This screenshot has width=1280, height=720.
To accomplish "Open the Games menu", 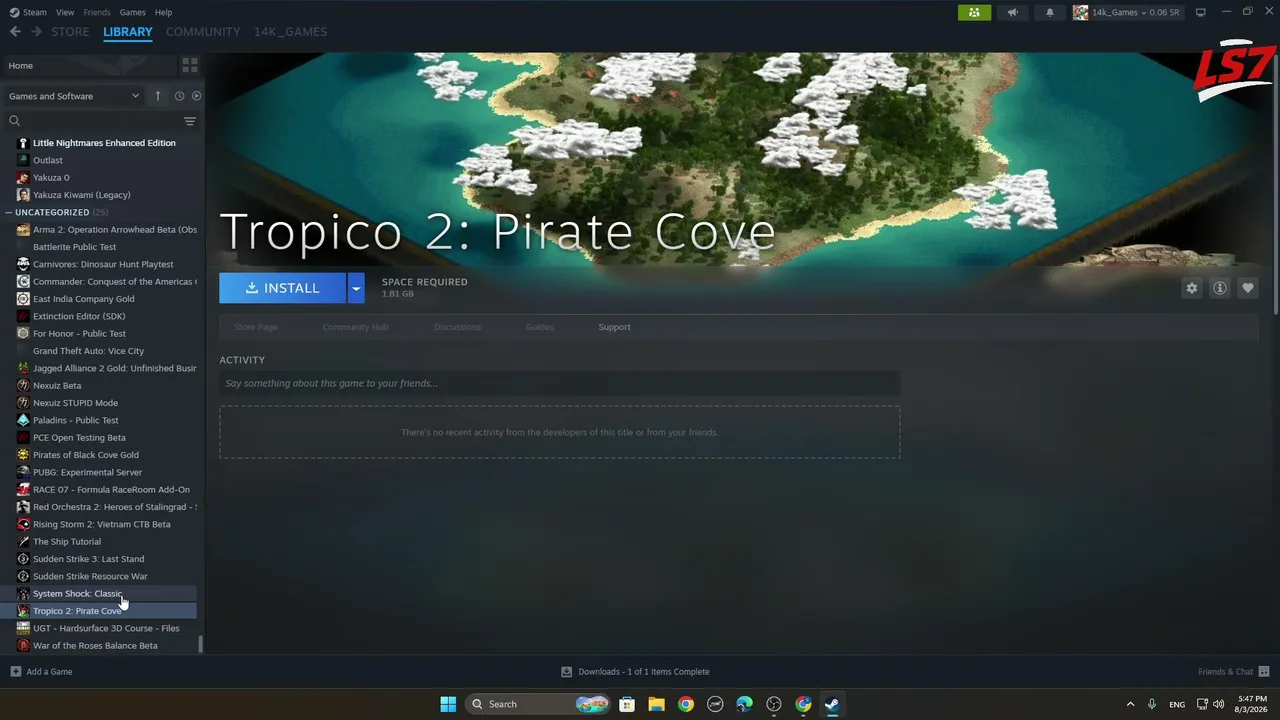I will tap(132, 12).
